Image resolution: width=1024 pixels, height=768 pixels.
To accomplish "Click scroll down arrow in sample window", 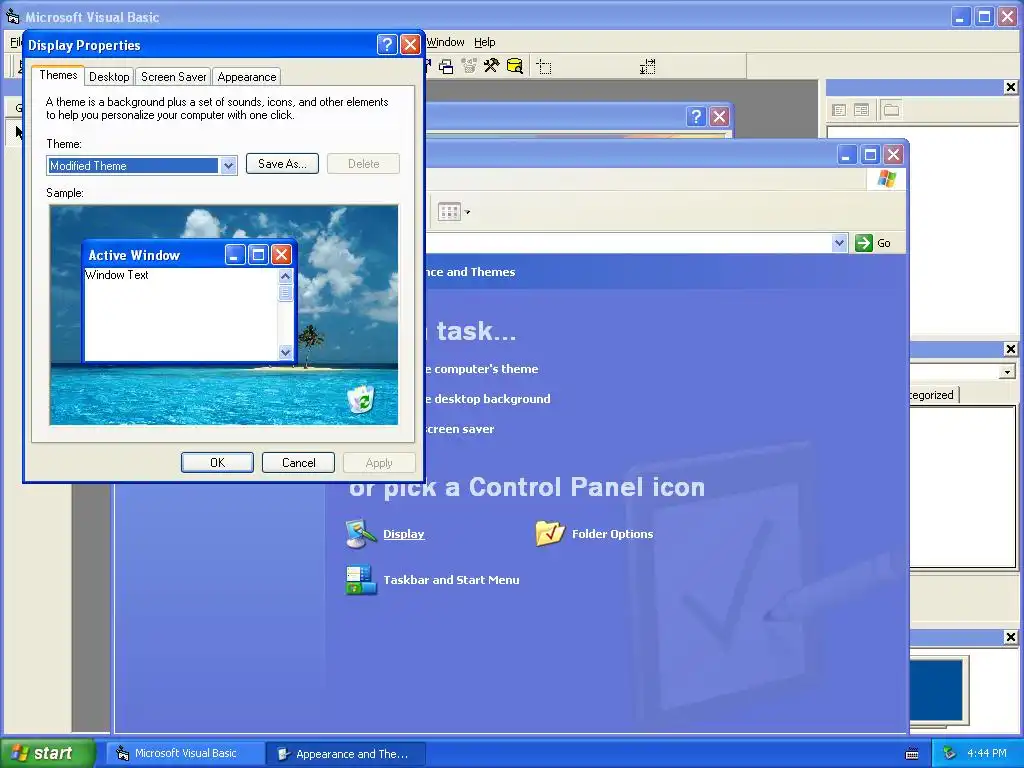I will click(285, 352).
